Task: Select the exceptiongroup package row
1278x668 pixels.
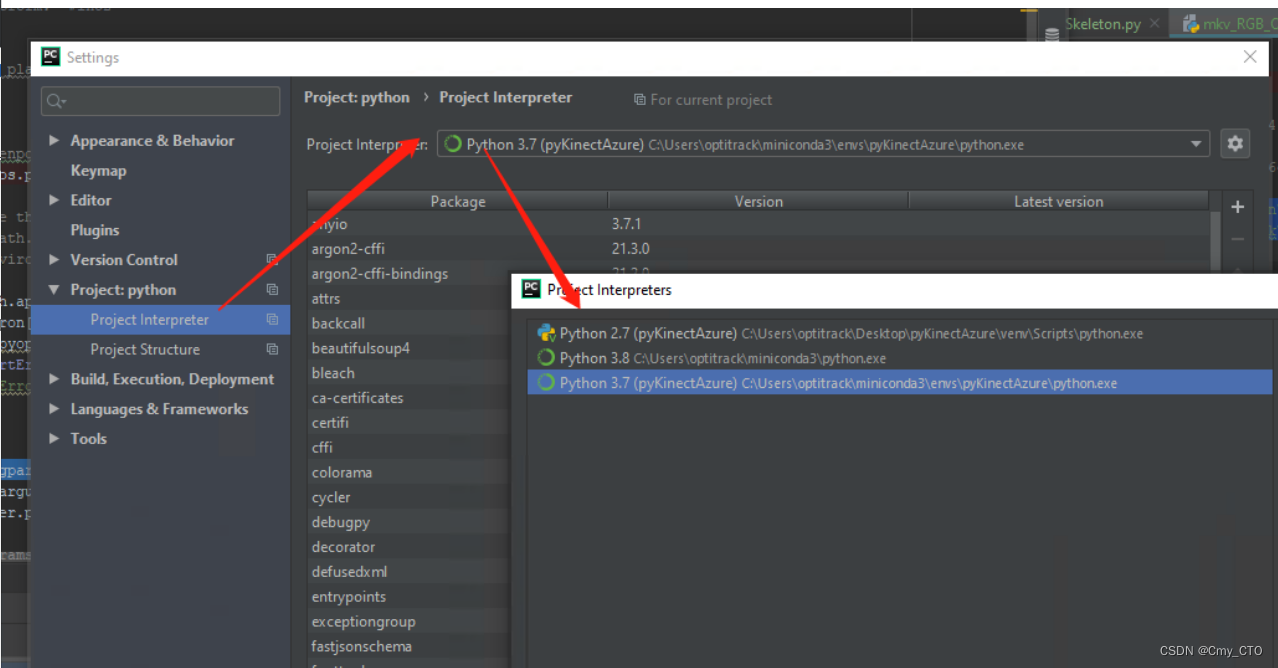Action: 409,621
